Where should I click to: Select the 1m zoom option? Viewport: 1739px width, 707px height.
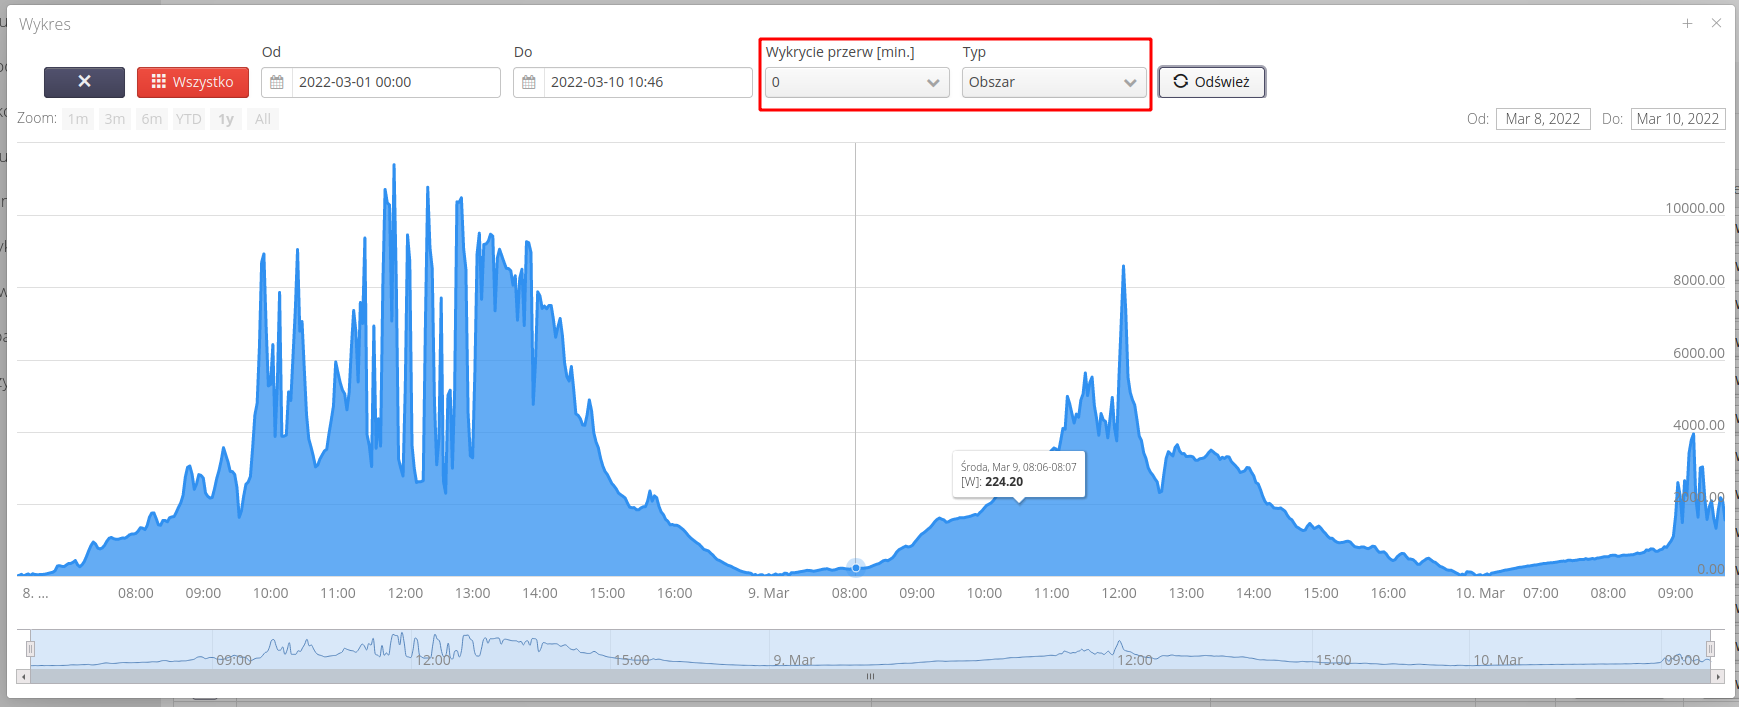(x=78, y=119)
